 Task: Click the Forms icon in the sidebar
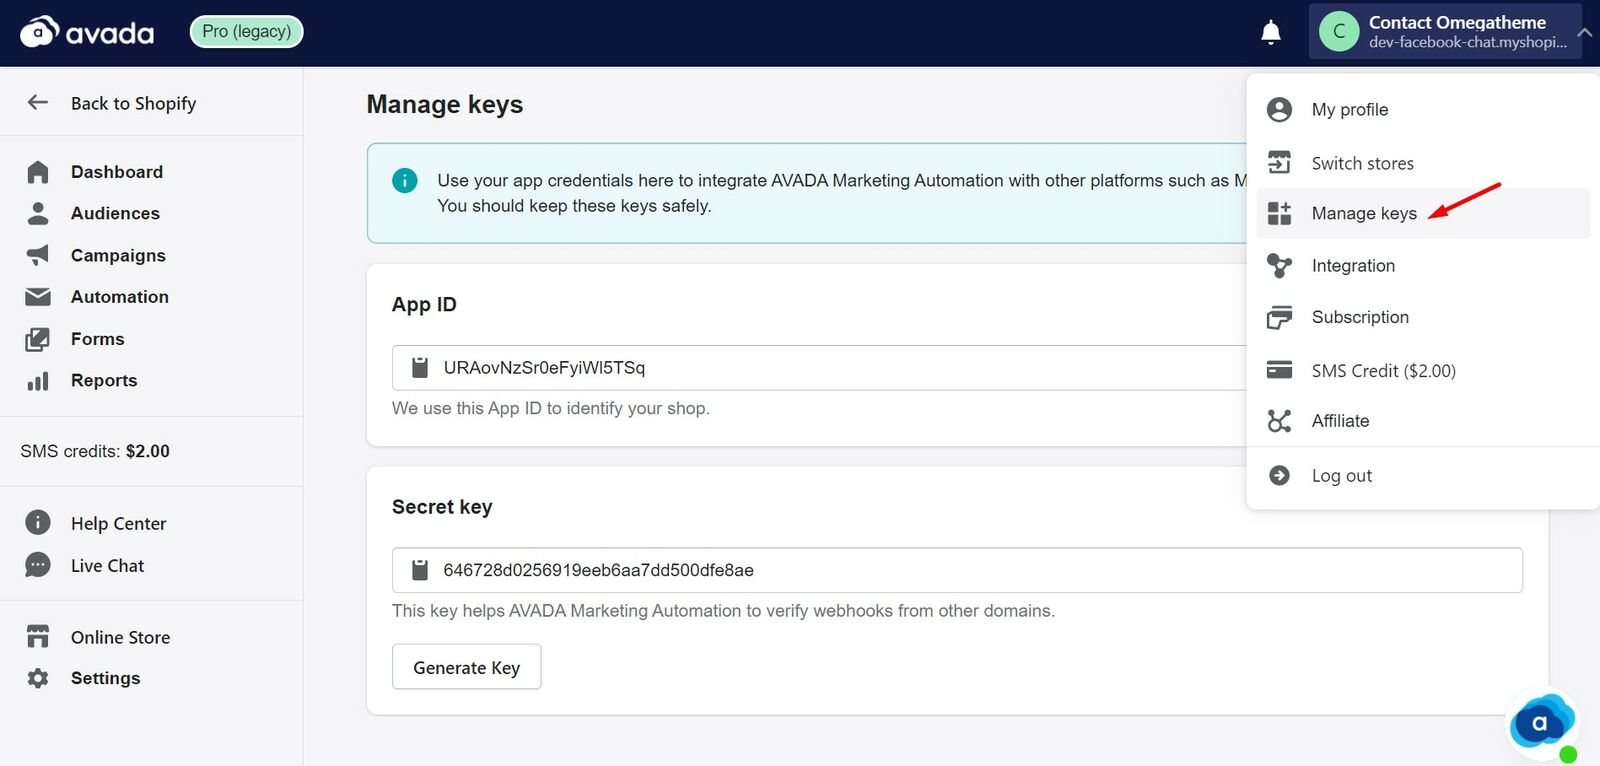[38, 339]
